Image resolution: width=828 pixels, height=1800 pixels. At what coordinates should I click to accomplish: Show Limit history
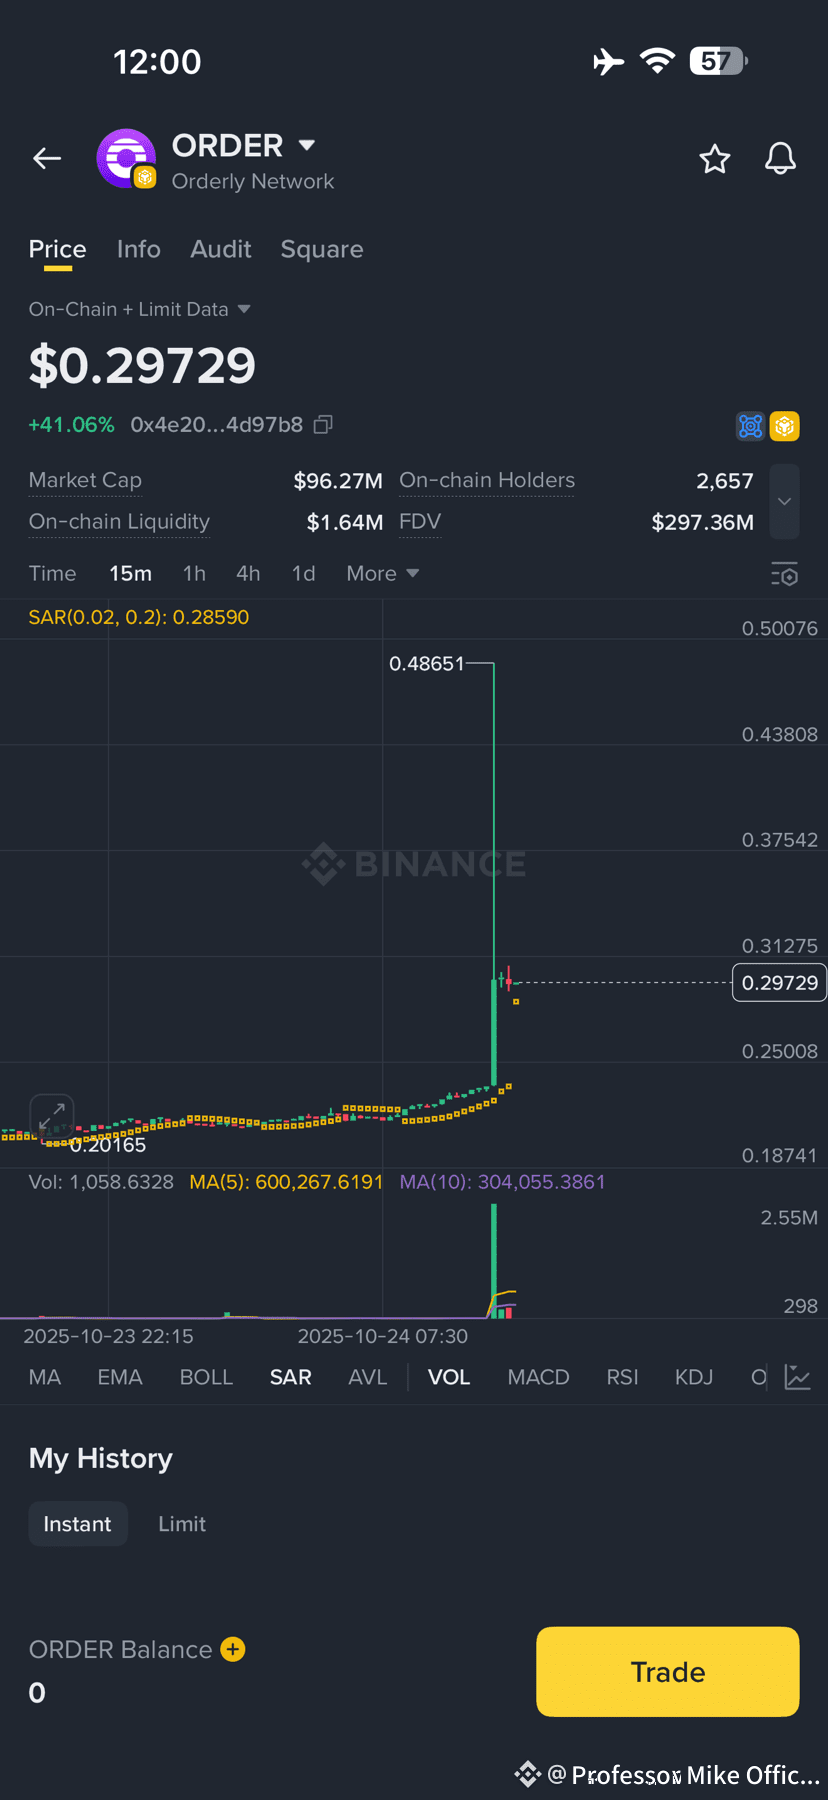182,1524
